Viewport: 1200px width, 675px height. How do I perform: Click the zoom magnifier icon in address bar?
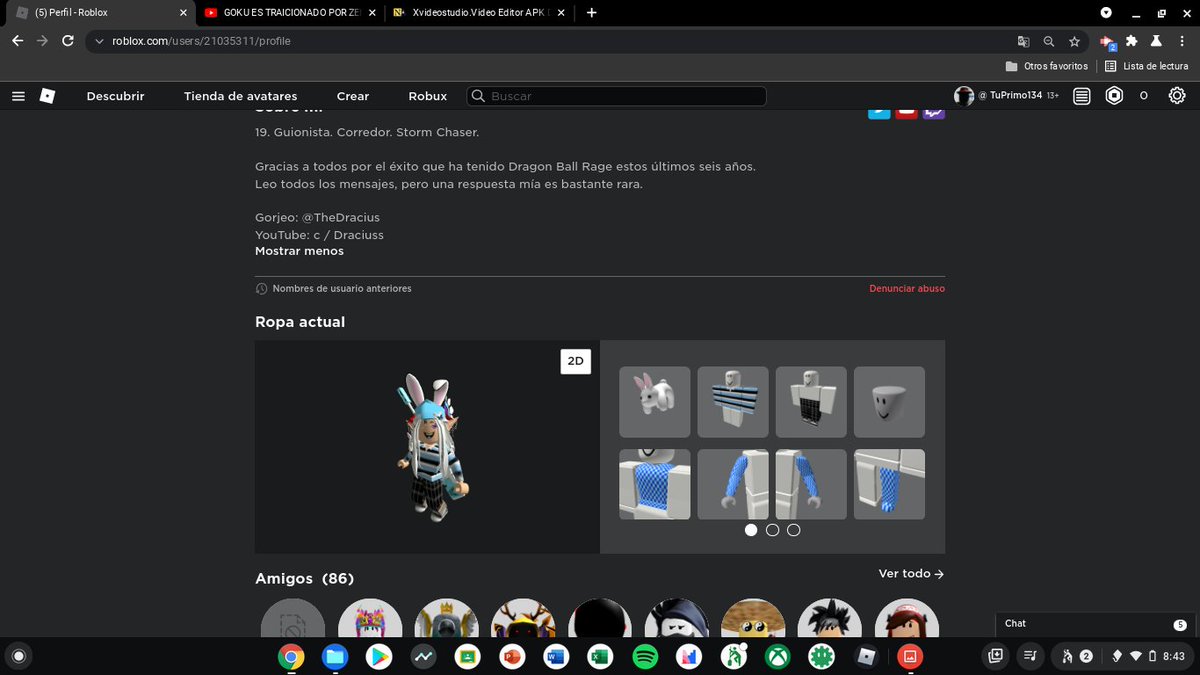(x=1049, y=41)
